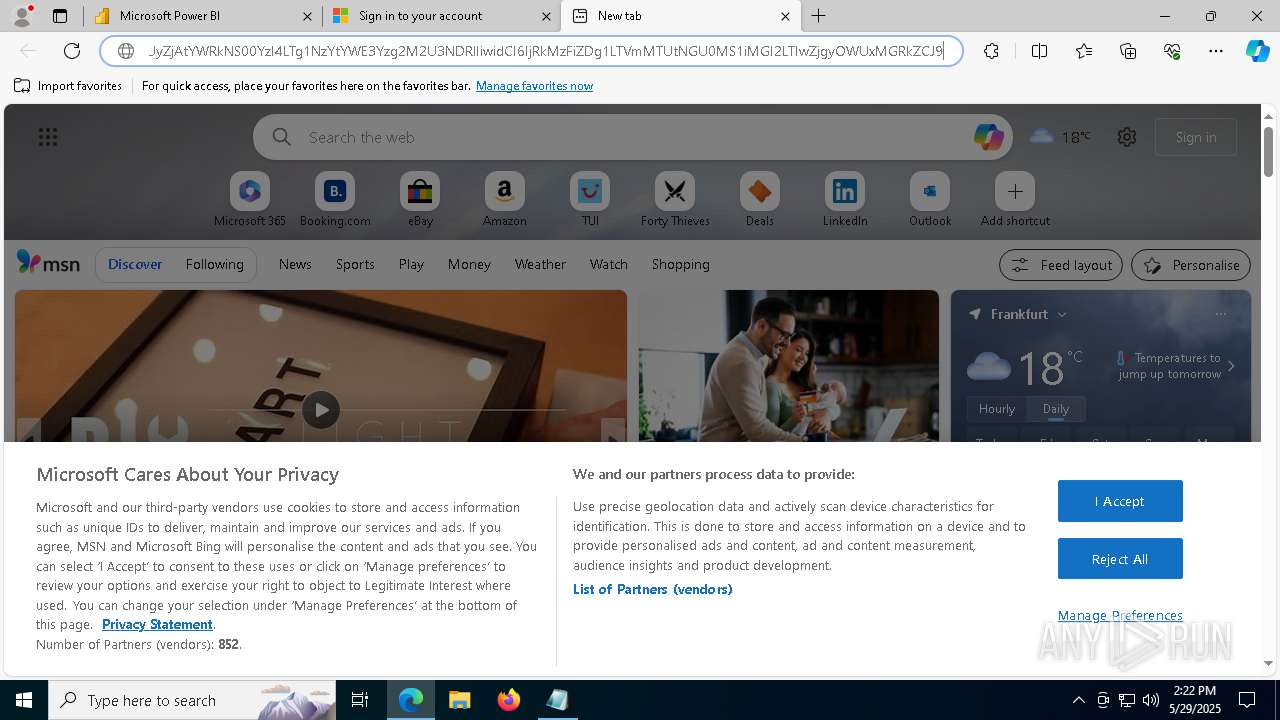1280x720 pixels.
Task: Expand temperature forecast chevron
Action: 1231,366
